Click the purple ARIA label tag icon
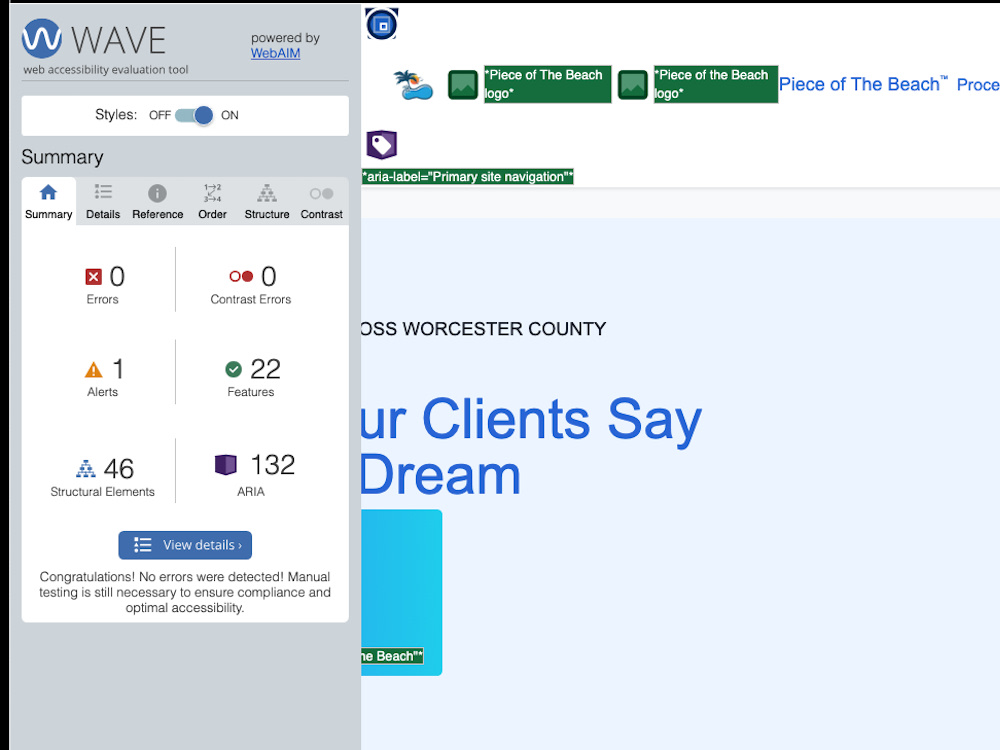Image resolution: width=1000 pixels, height=750 pixels. click(381, 145)
